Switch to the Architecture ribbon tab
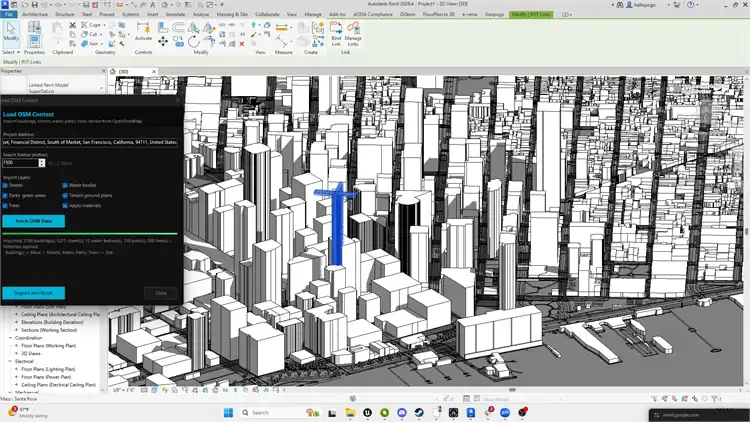The height and width of the screenshot is (422, 750). [x=34, y=14]
